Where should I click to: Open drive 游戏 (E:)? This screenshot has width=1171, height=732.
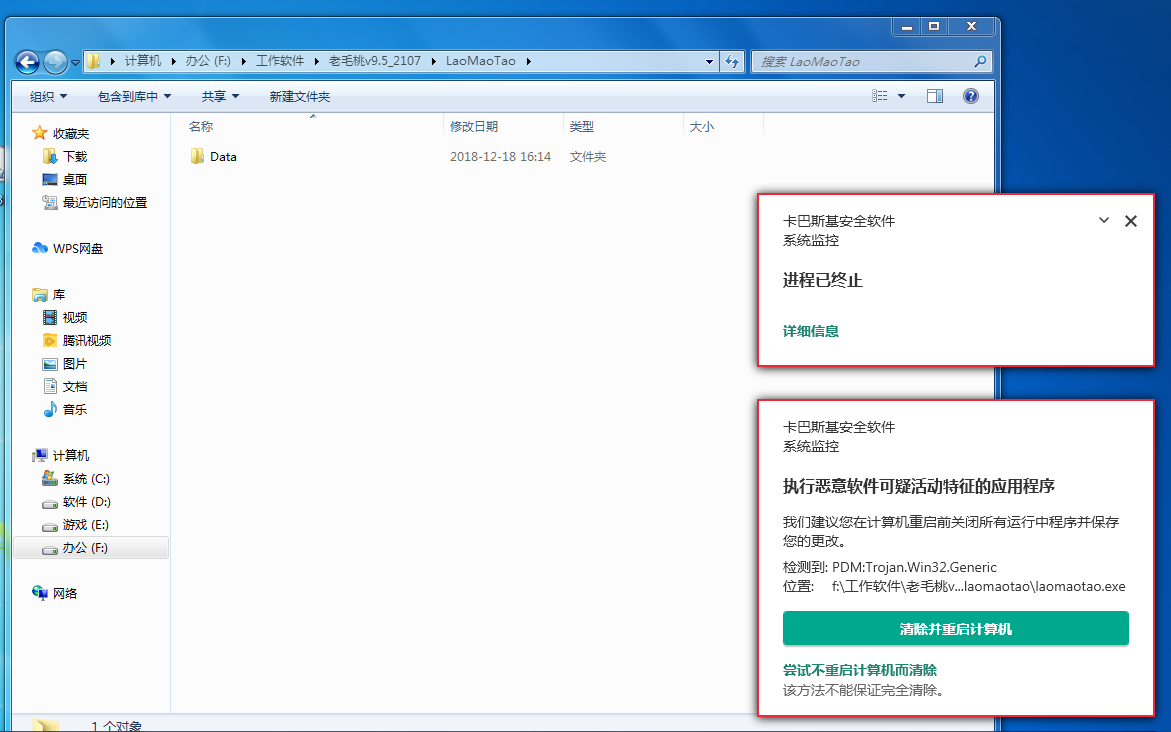pos(85,525)
